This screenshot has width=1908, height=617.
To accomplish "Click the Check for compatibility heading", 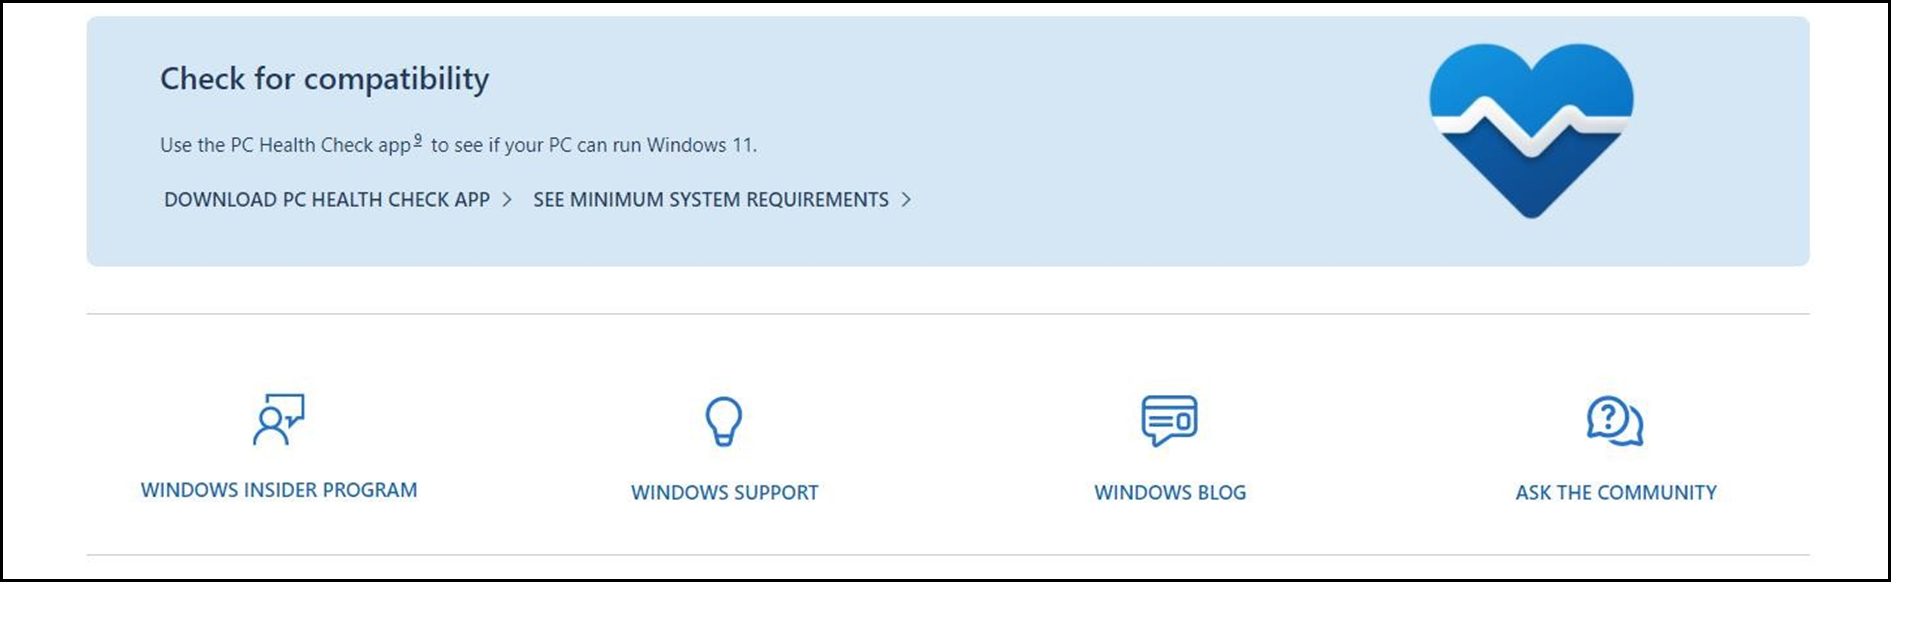I will click(325, 79).
